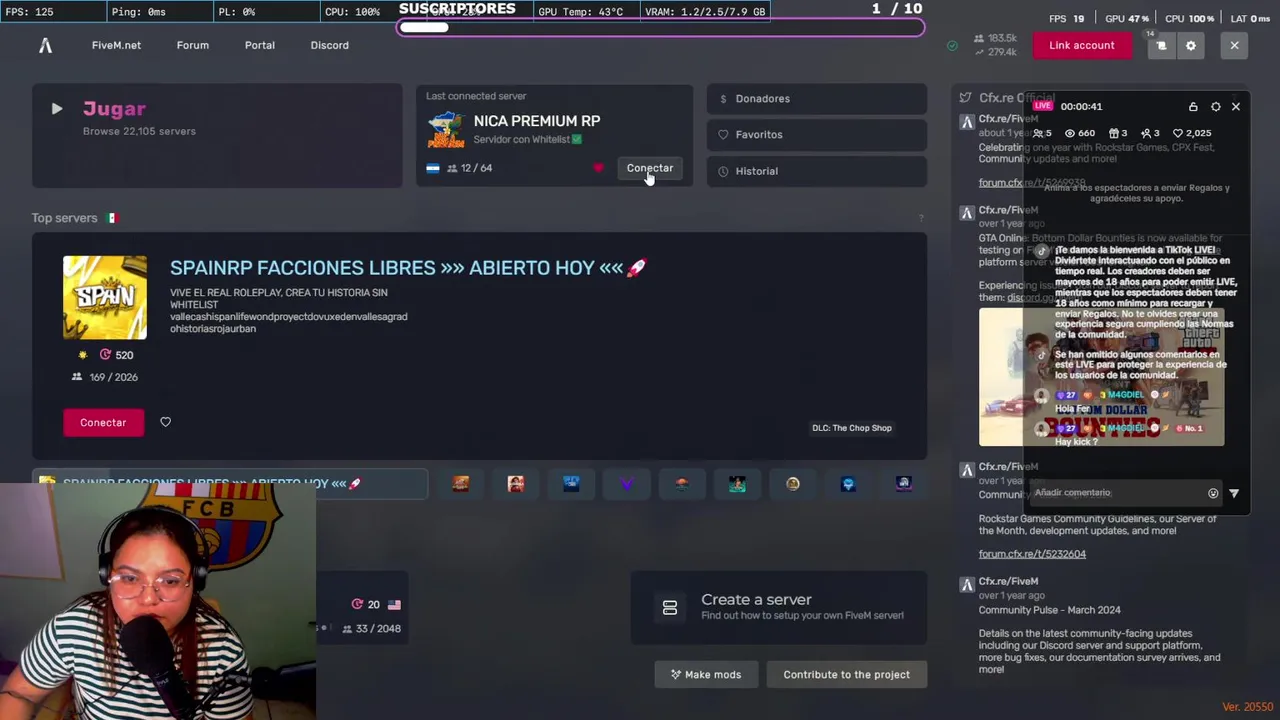Toggle favorite heart on SPAINRP server

(x=166, y=422)
